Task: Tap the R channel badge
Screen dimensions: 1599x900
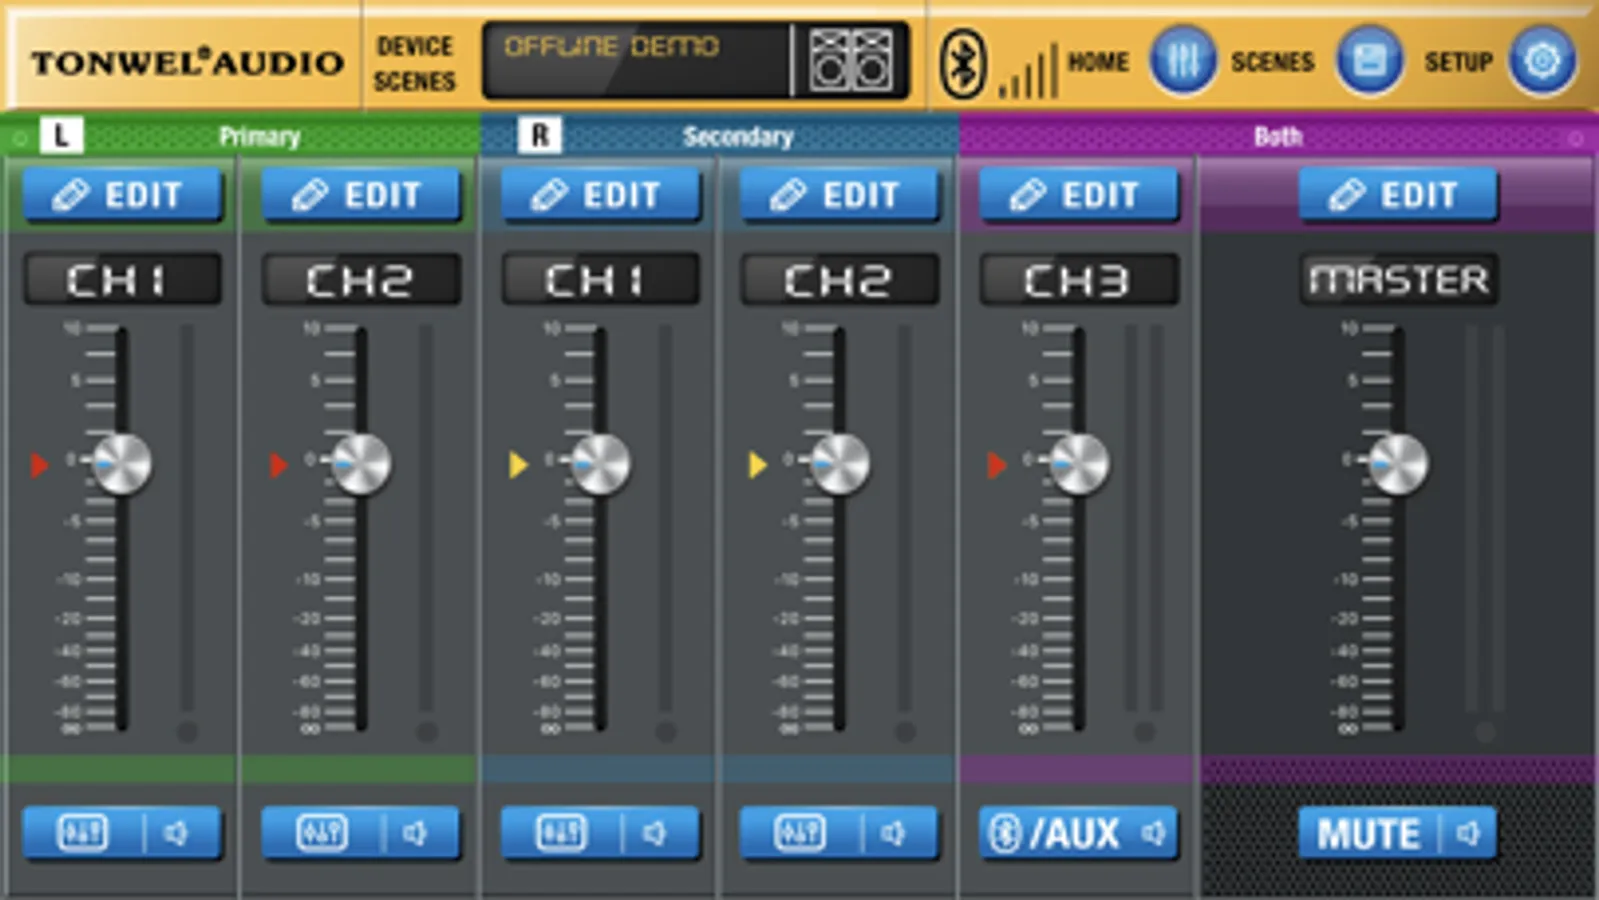Action: coord(540,135)
